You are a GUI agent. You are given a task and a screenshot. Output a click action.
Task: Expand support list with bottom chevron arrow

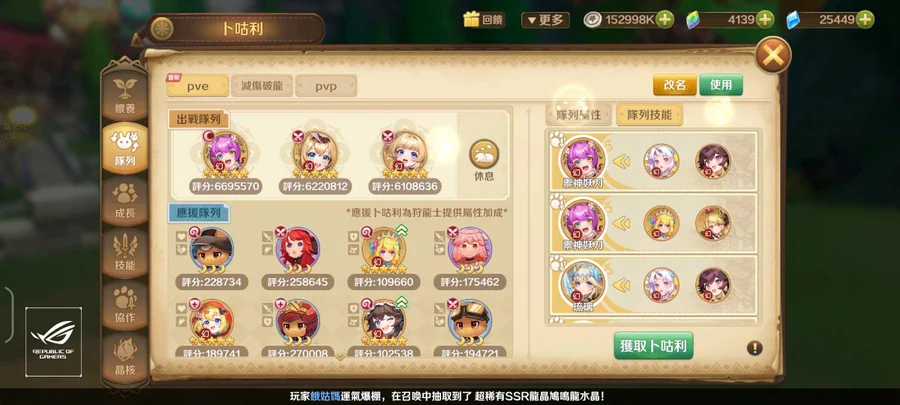pos(340,357)
